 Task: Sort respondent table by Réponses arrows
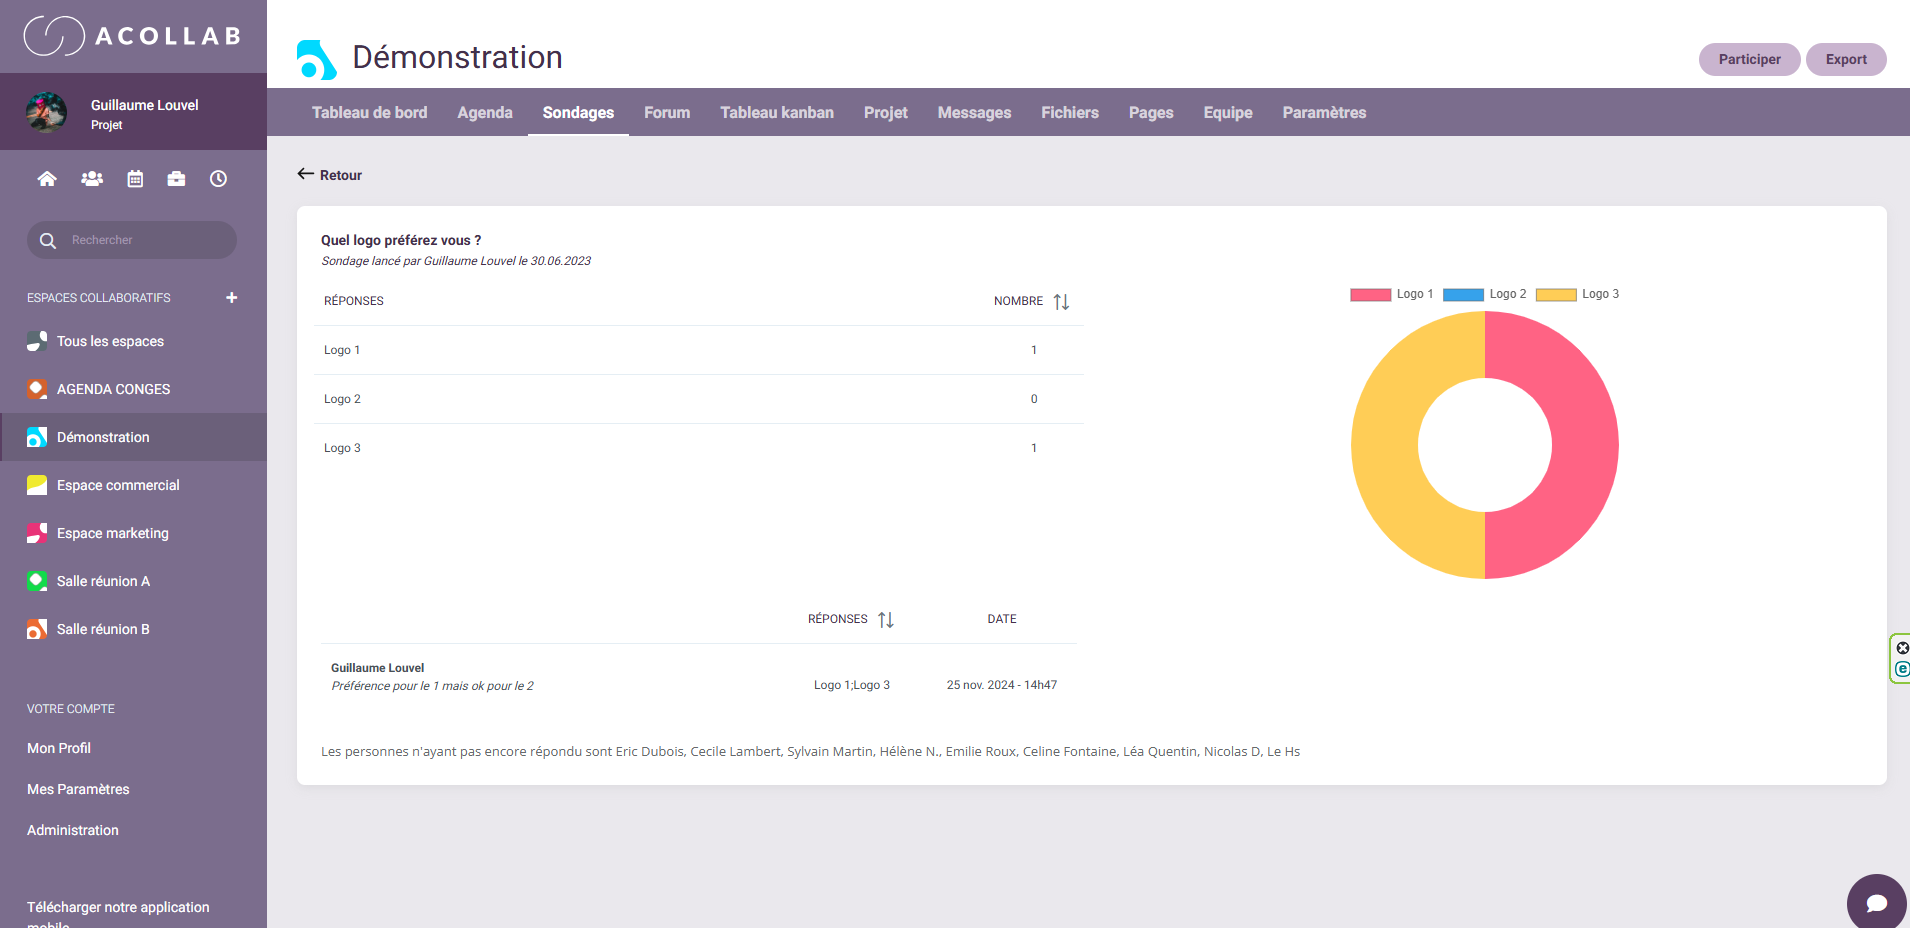tap(885, 620)
